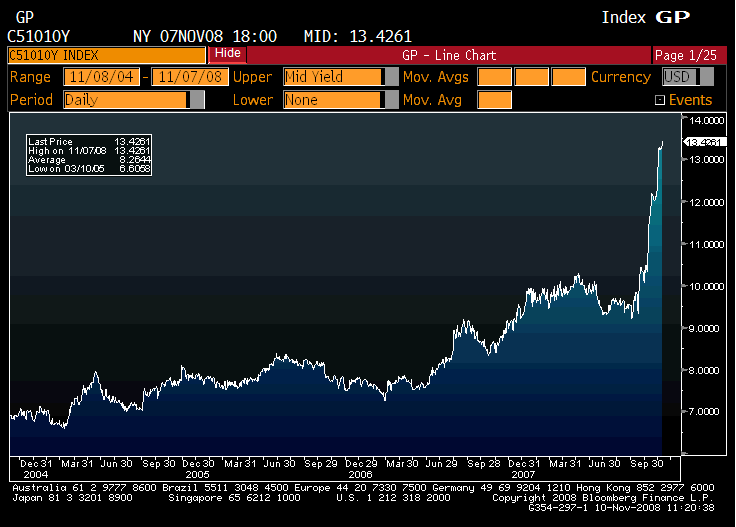Open the Lower None dropdown arrow
Image resolution: width=736 pixels, height=527 pixels.
[x=391, y=100]
